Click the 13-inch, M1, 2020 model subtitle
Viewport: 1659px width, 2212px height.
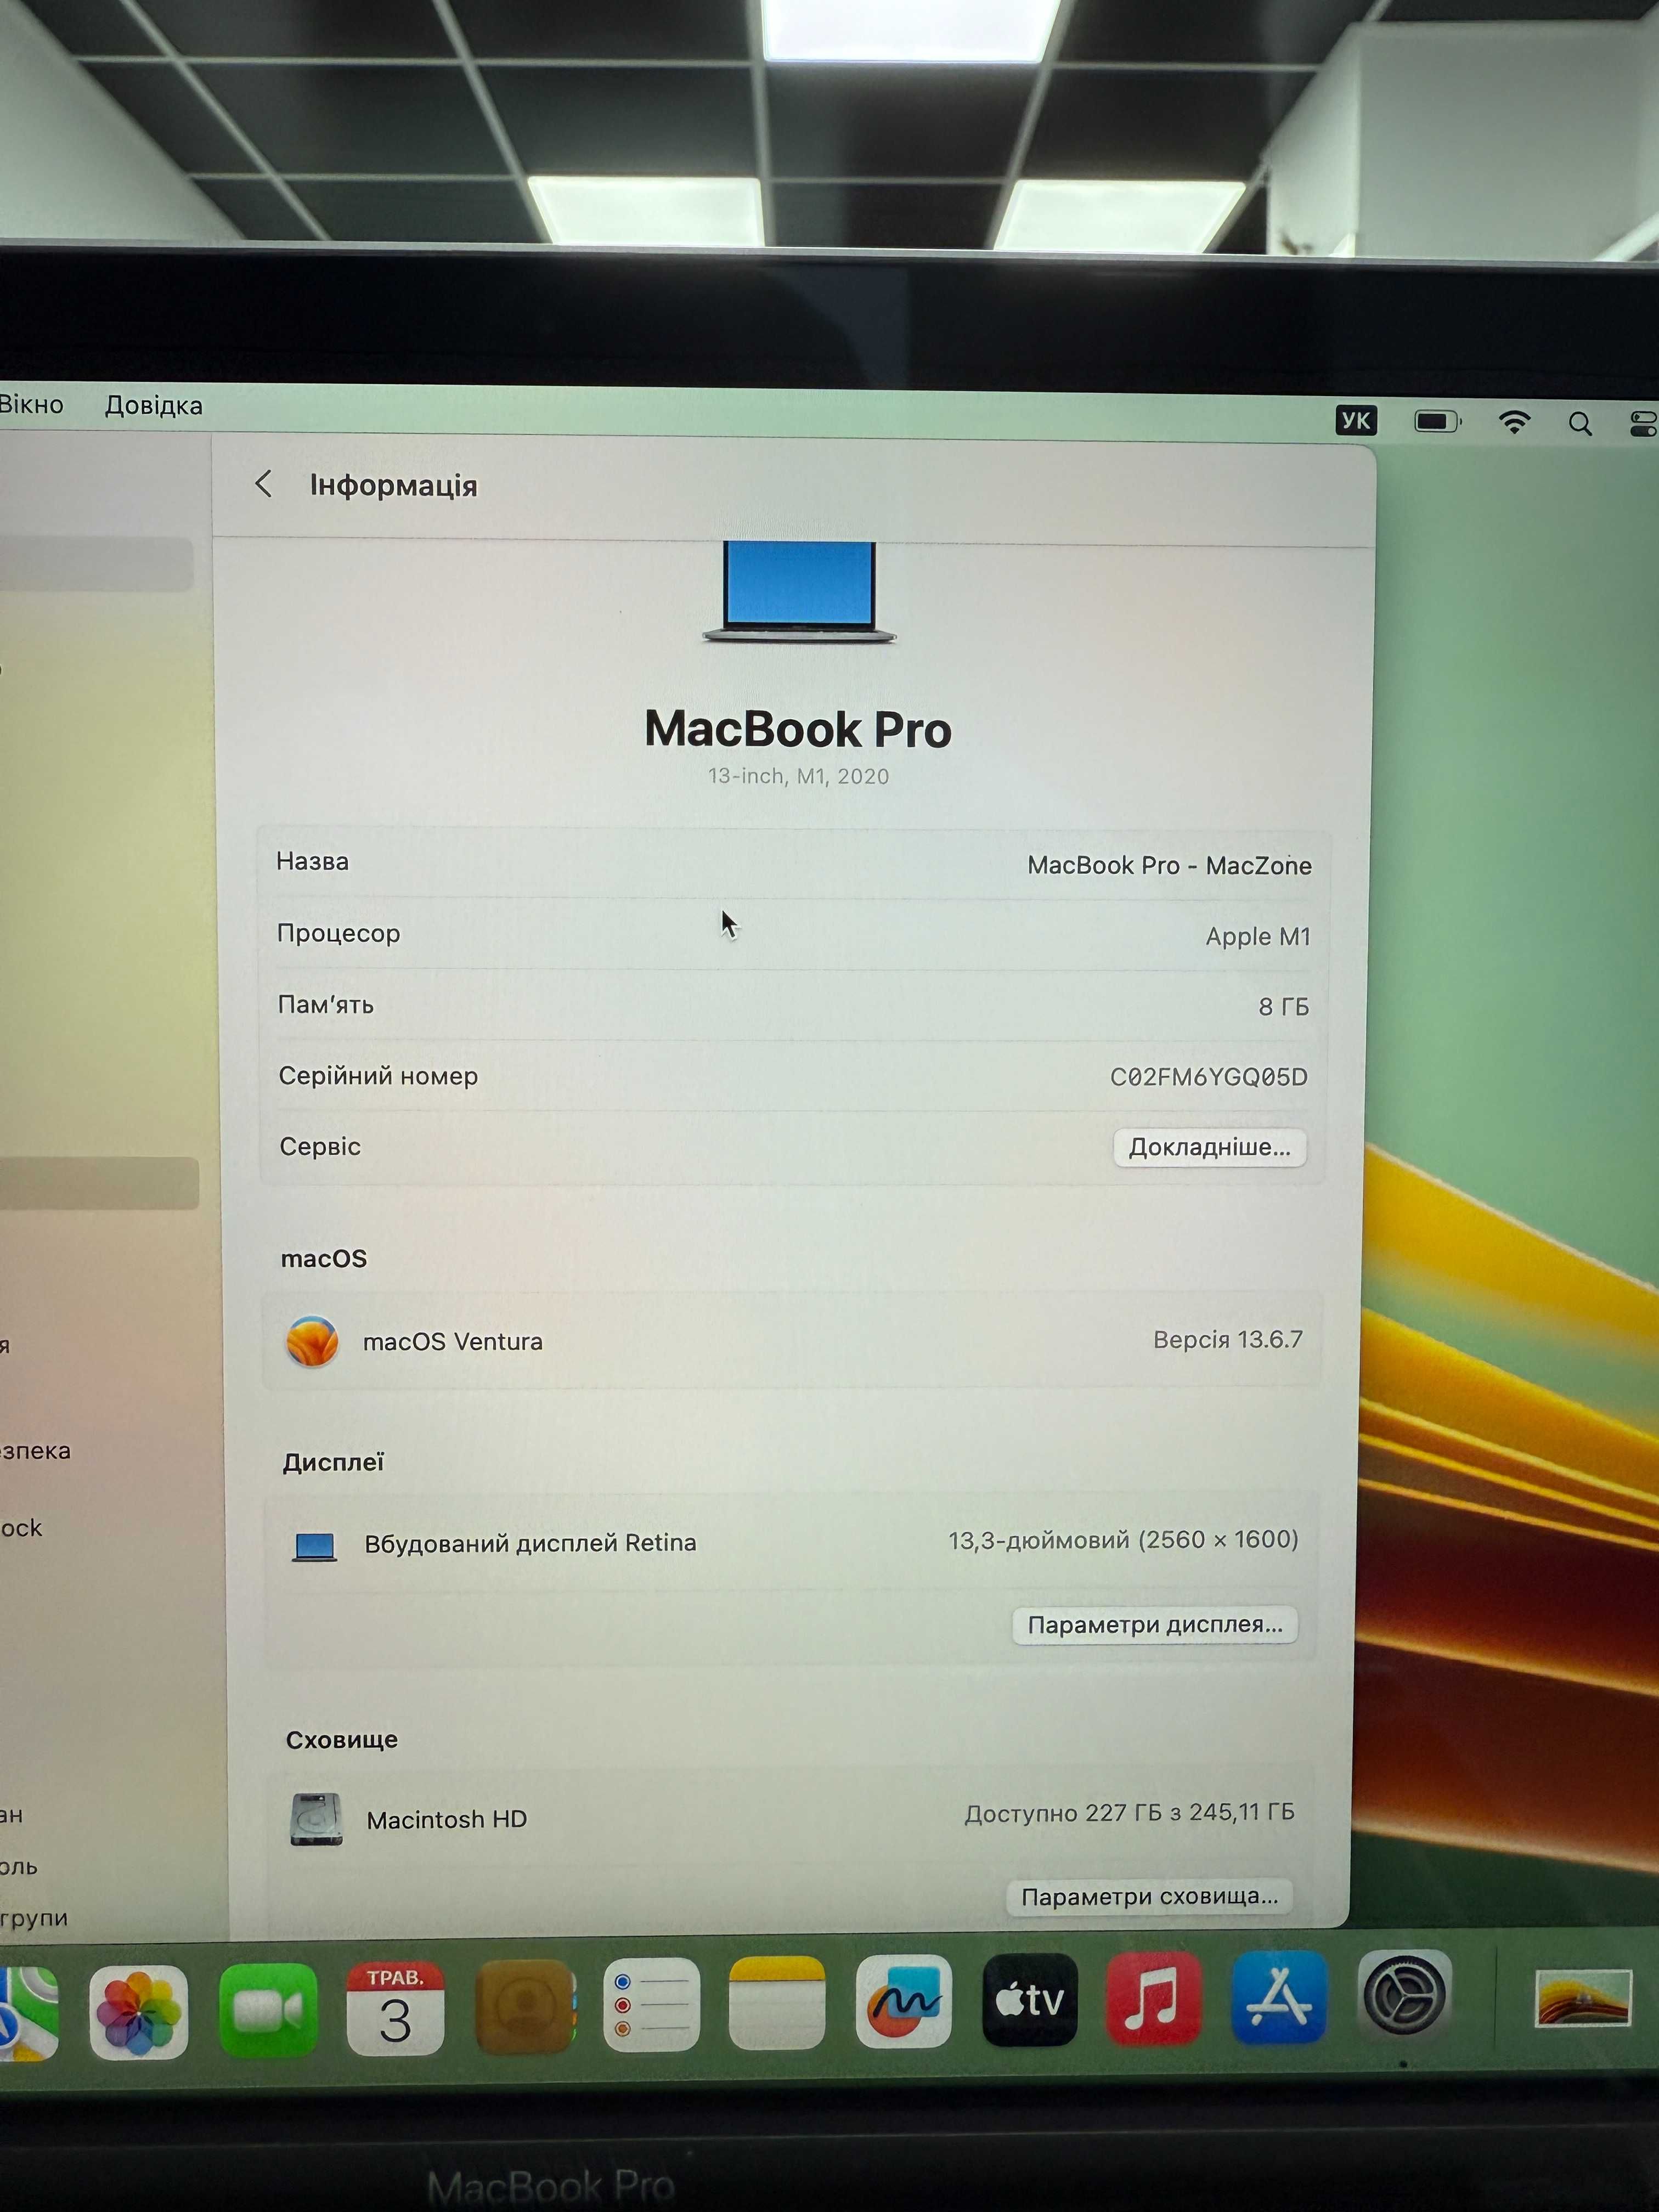point(798,776)
